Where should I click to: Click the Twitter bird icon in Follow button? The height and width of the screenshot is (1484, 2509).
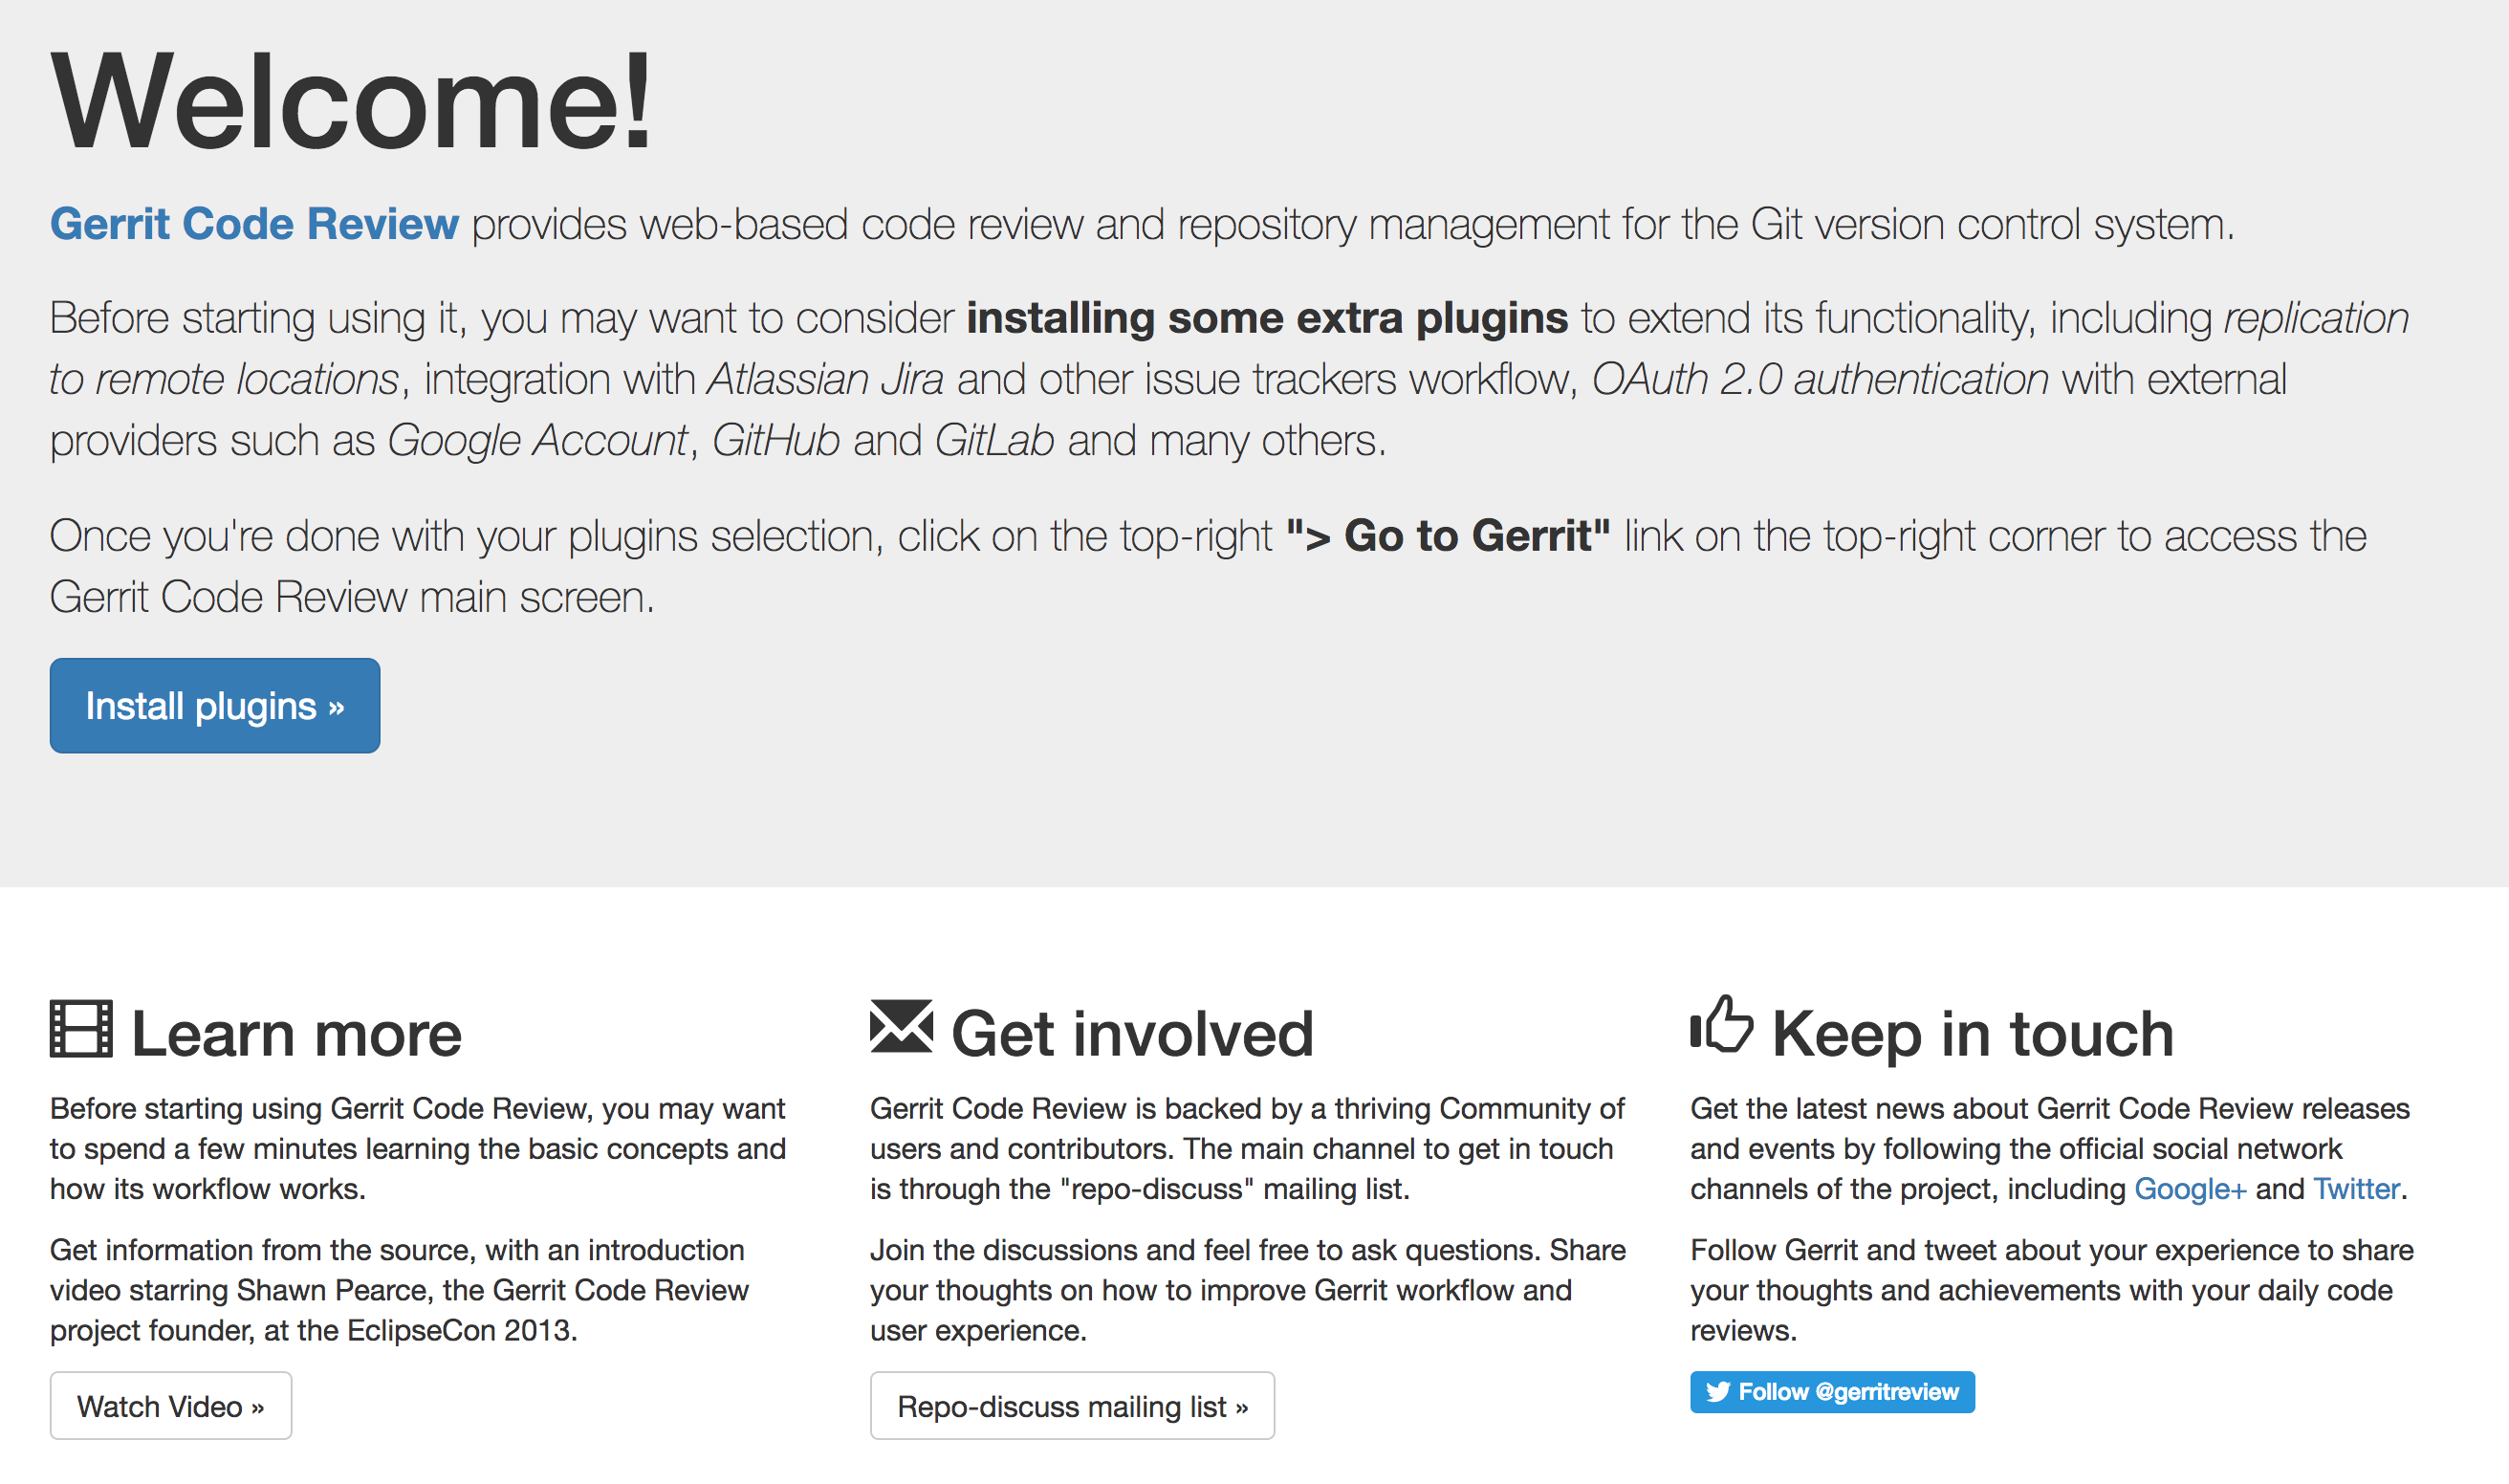[x=1717, y=1392]
